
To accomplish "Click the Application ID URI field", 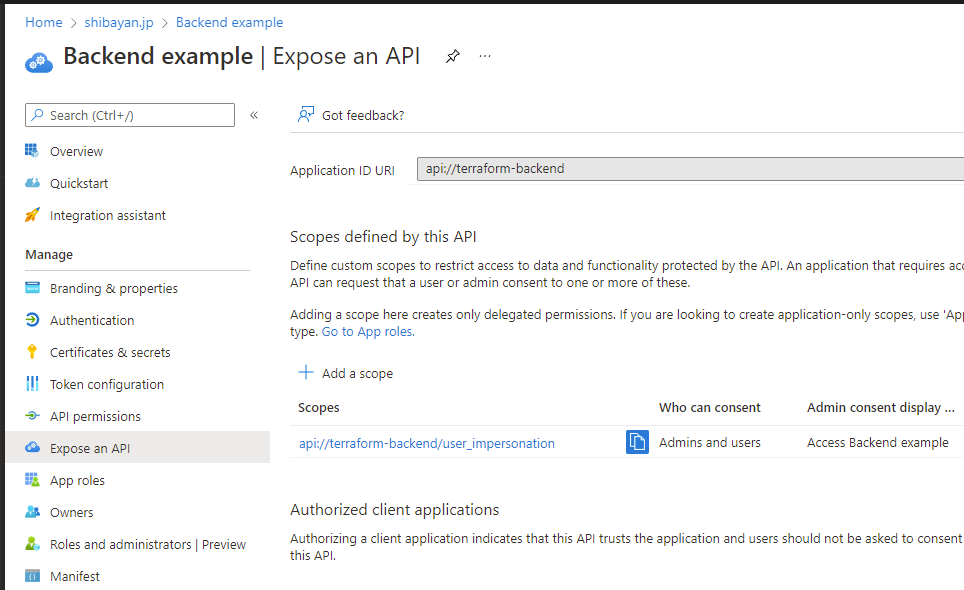I will point(690,168).
